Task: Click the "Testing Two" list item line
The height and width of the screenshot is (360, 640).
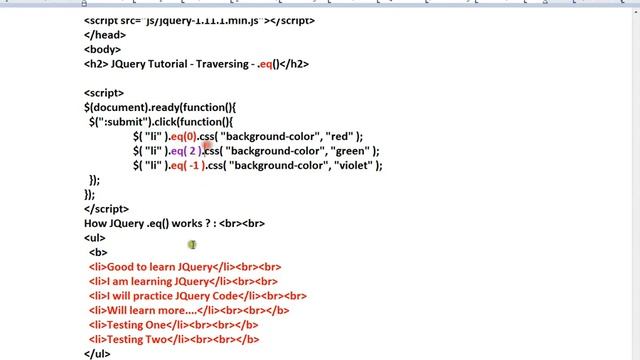Action: pos(174,339)
